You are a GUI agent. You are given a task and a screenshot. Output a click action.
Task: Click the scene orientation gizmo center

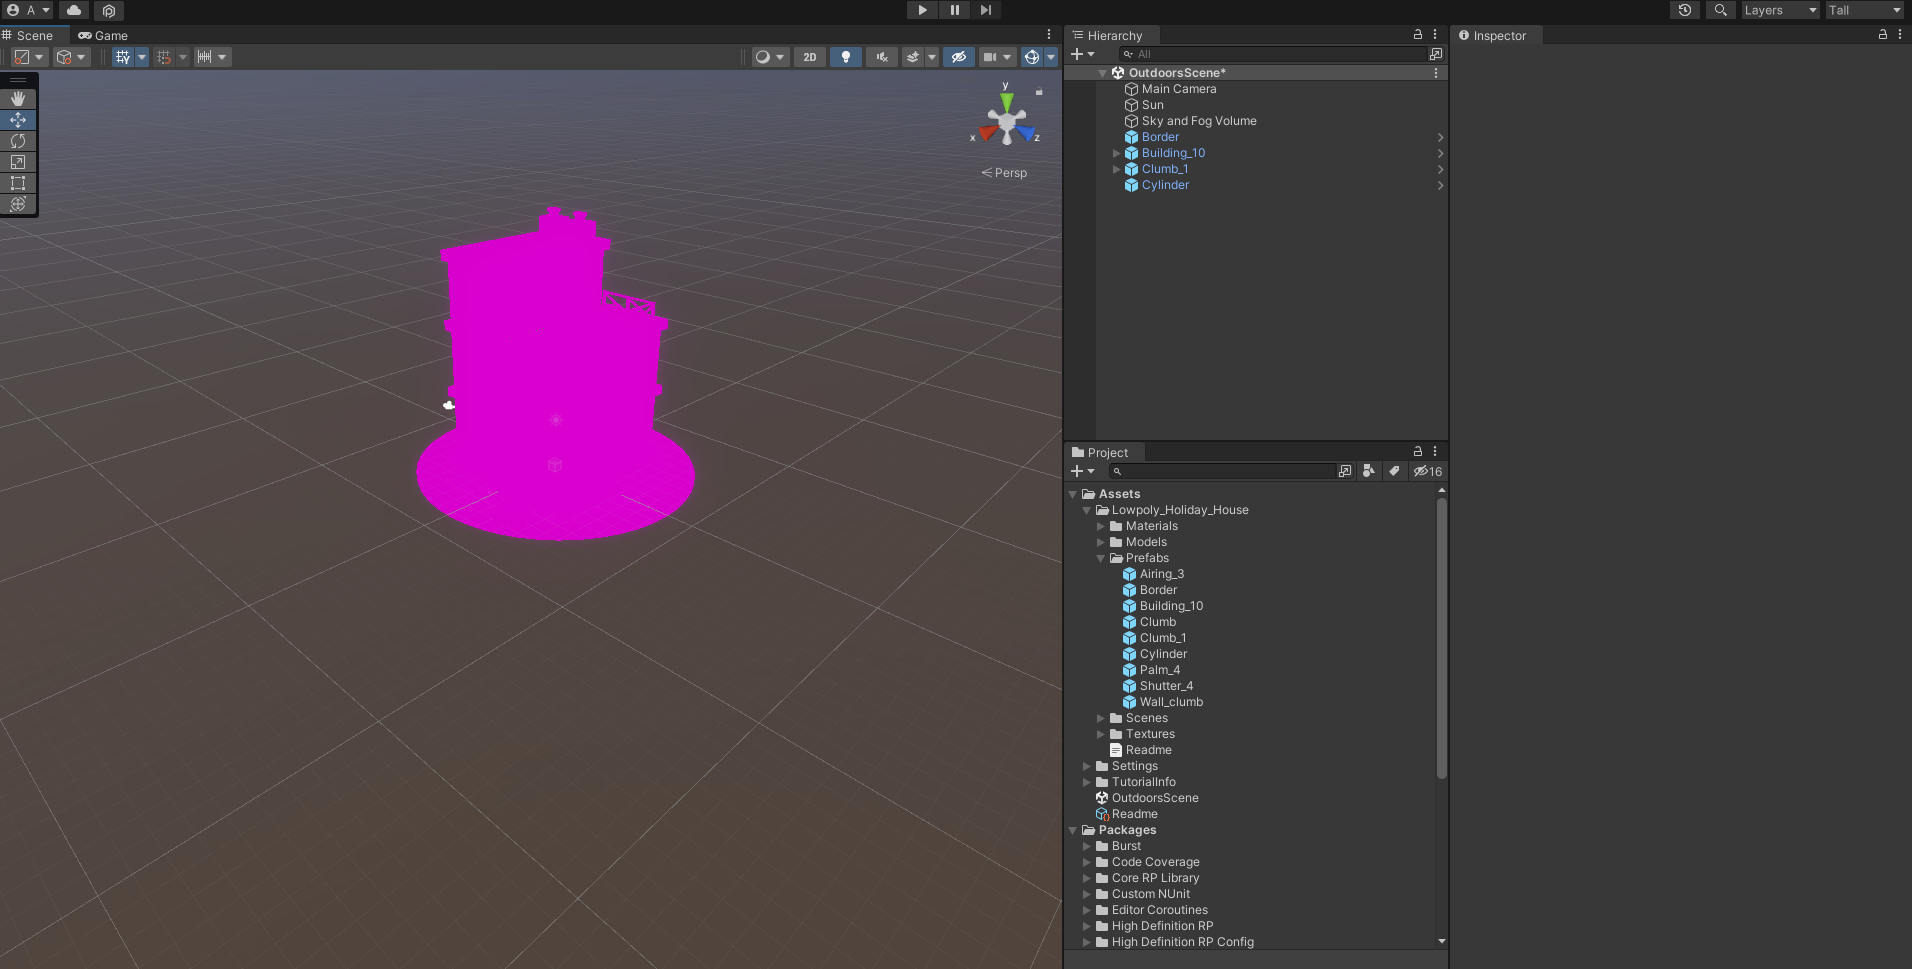tap(1007, 121)
